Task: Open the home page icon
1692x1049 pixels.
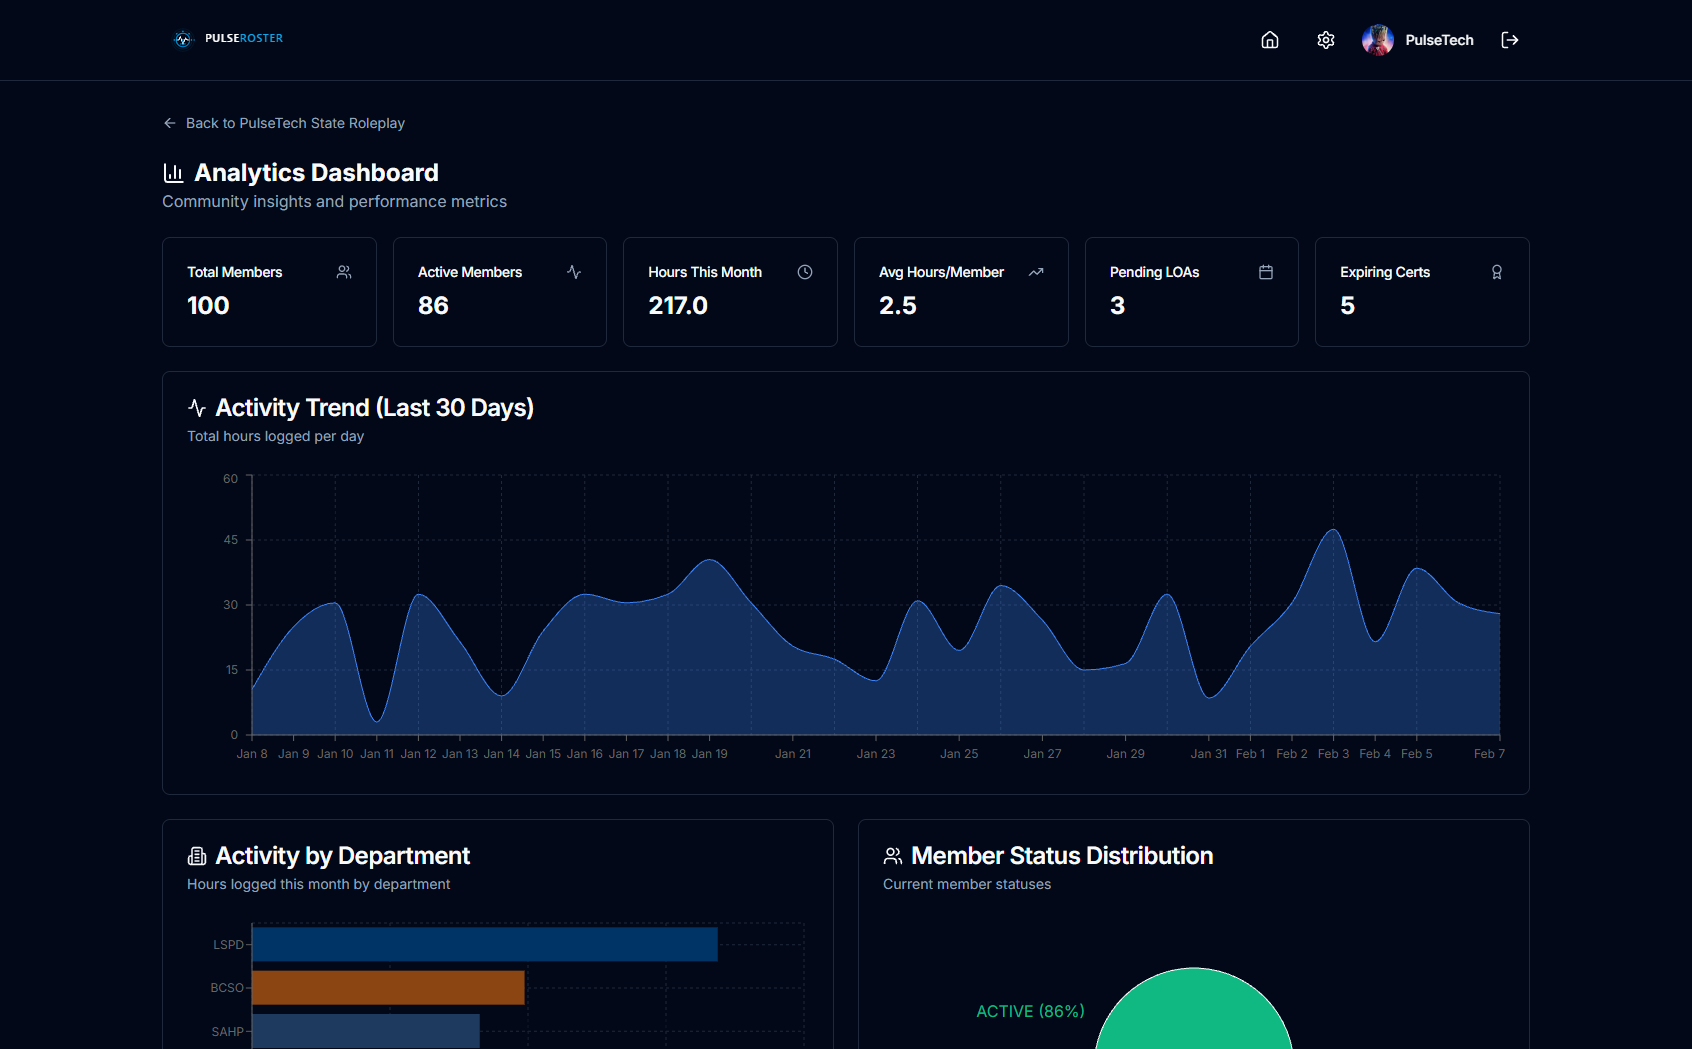Action: coord(1270,40)
